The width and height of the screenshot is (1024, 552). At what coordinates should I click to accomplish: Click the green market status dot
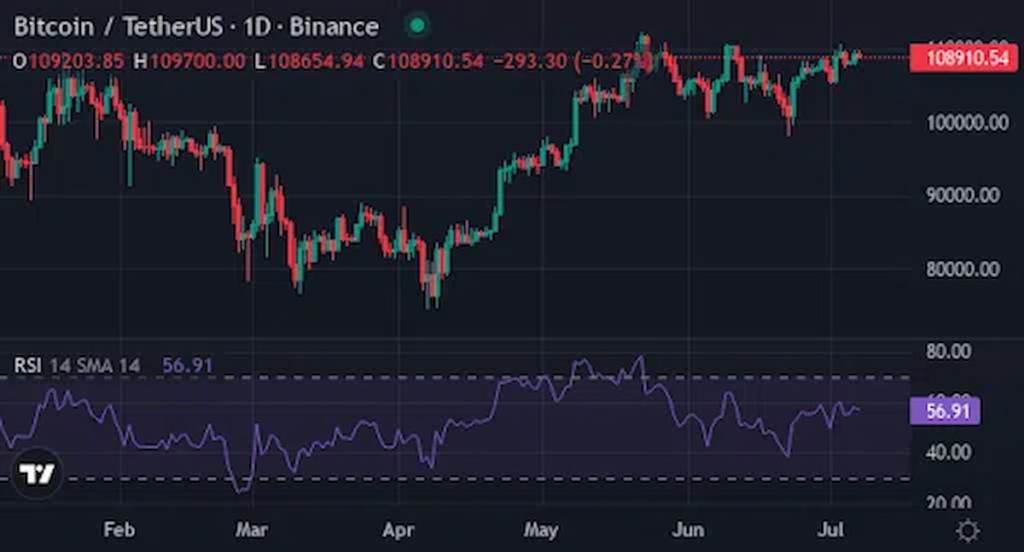point(417,26)
